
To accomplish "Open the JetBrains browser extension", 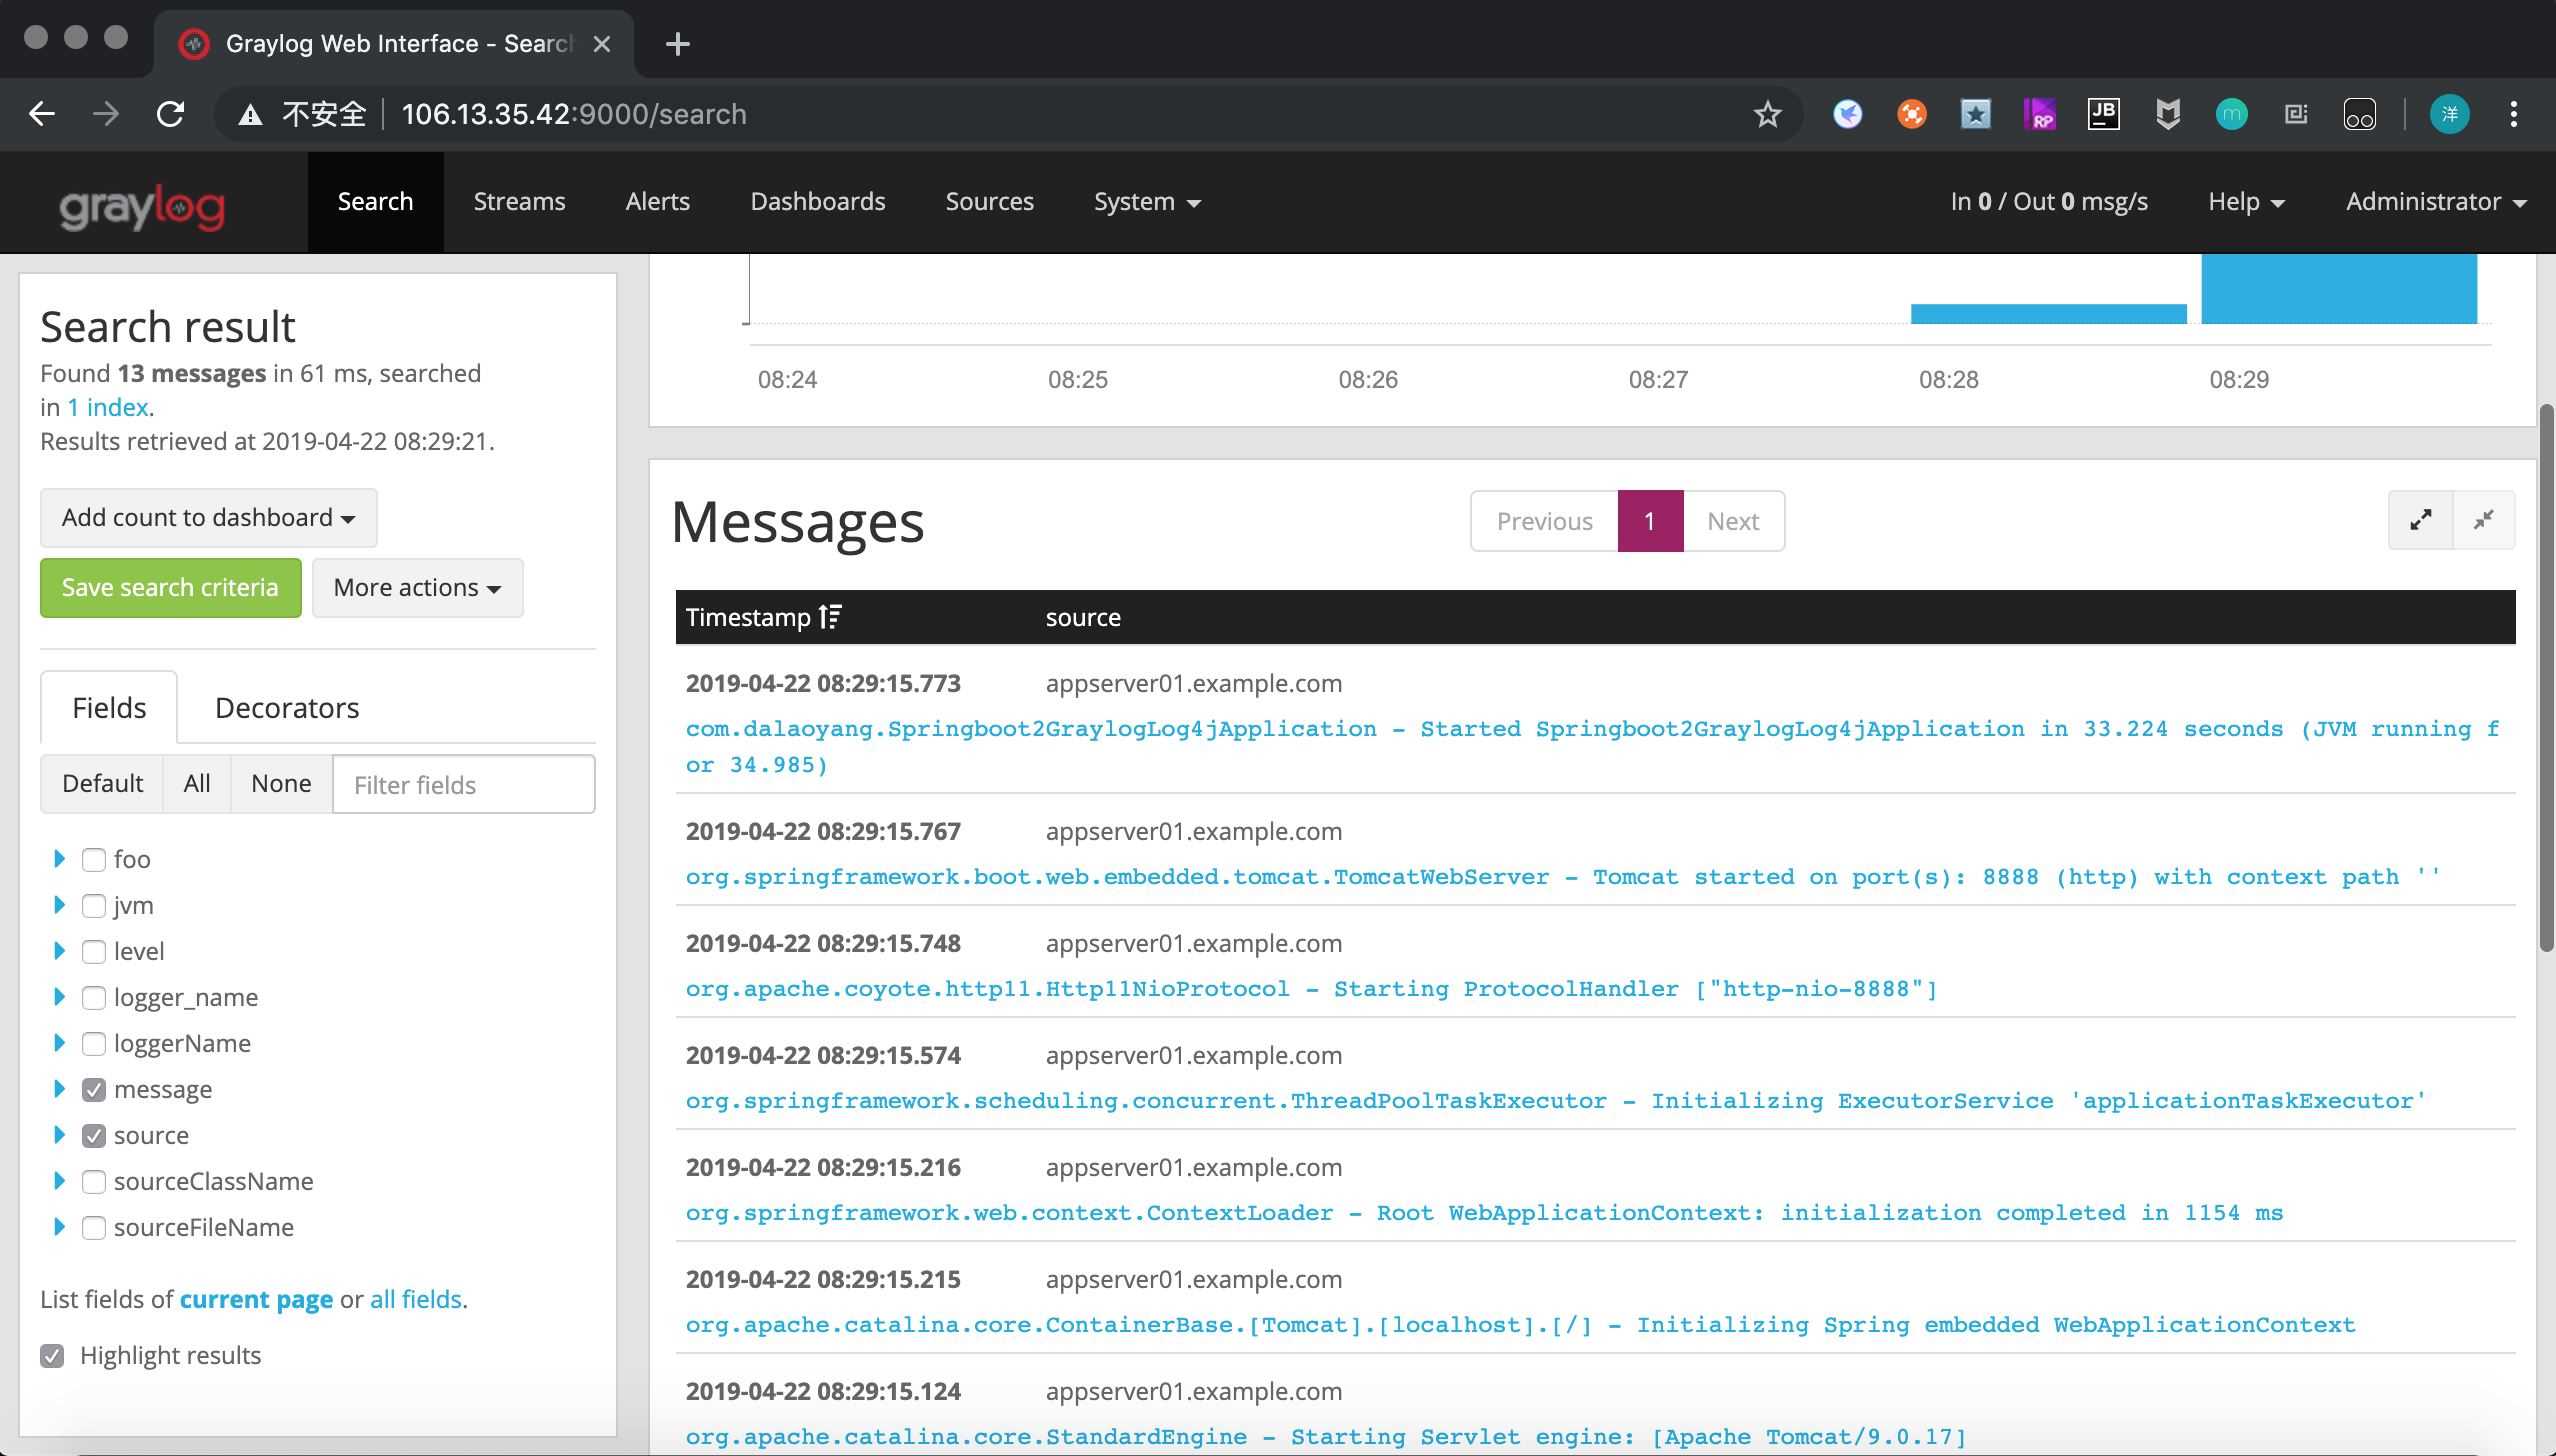I will click(x=2103, y=114).
